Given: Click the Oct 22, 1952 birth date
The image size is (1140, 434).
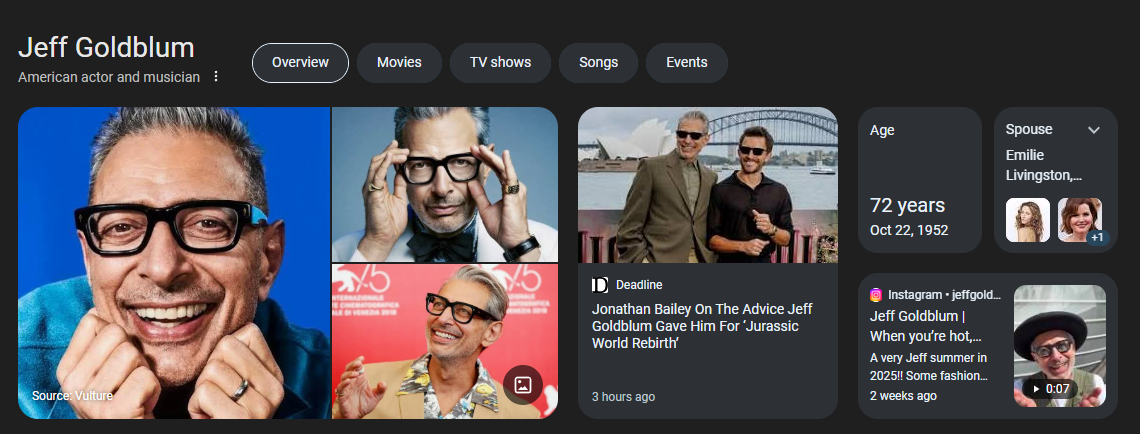Looking at the screenshot, I should 909,230.
